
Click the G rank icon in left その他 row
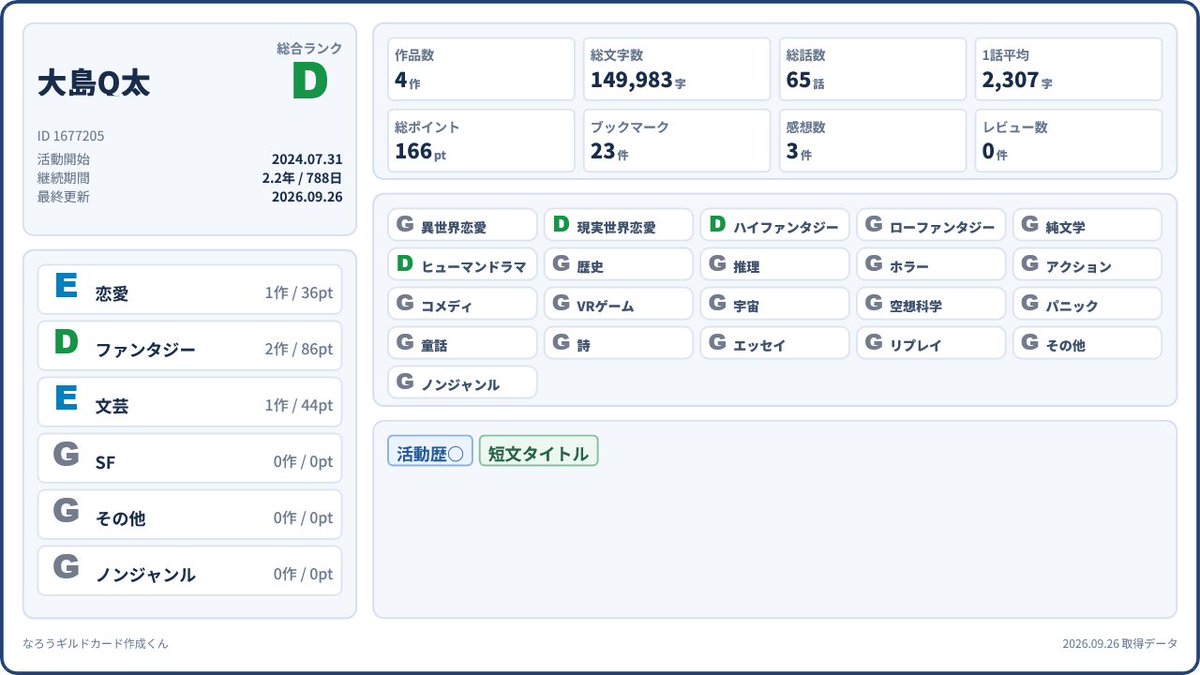pyautogui.click(x=66, y=510)
